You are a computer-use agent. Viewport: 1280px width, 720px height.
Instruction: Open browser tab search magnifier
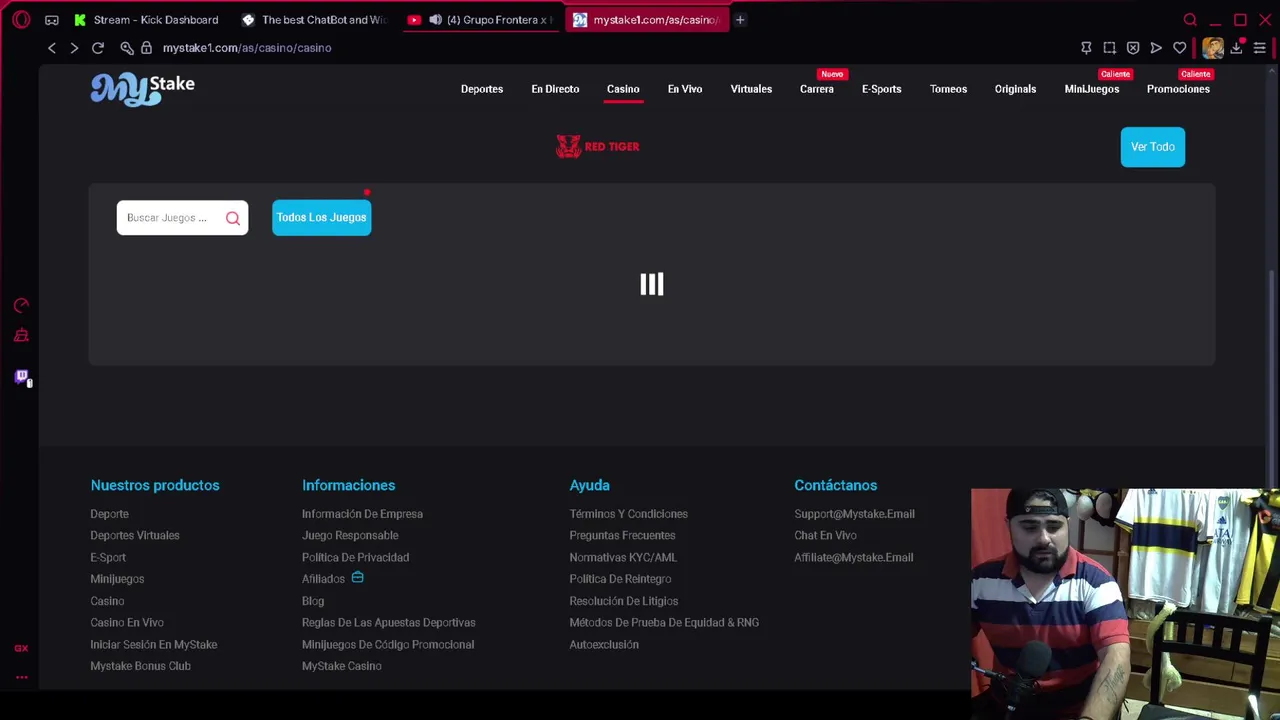[x=1190, y=20]
